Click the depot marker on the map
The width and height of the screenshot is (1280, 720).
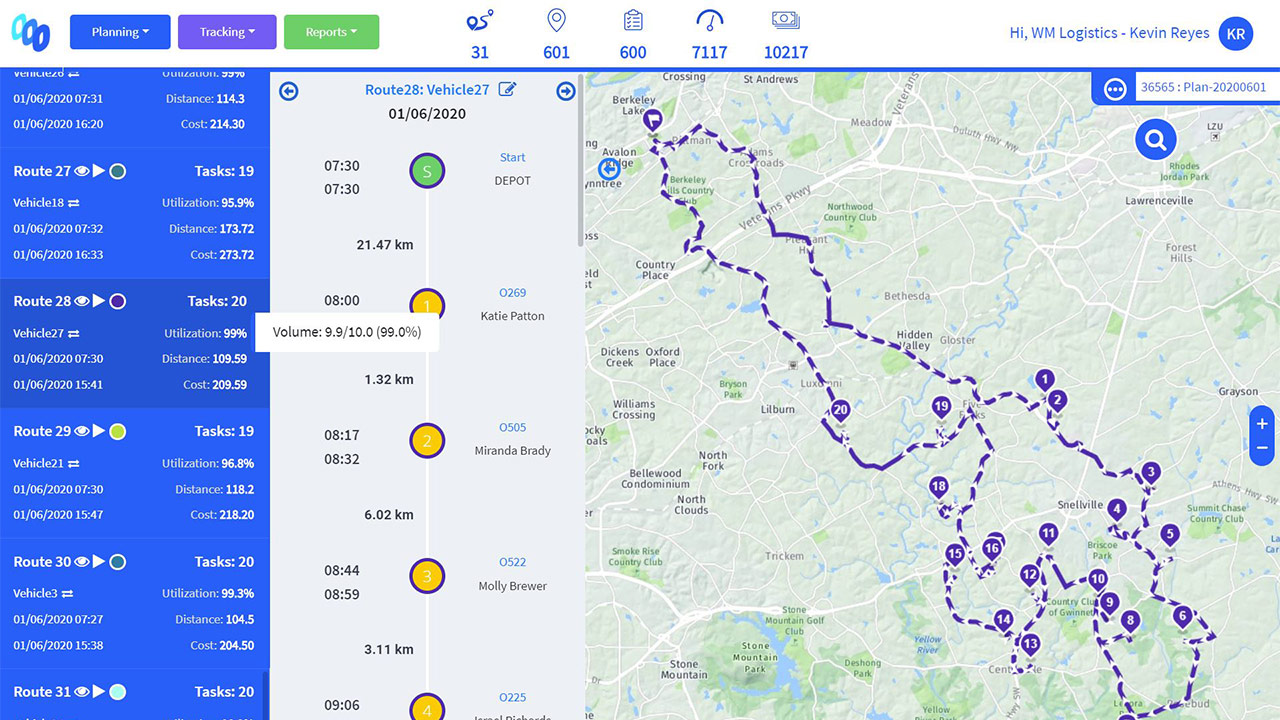[653, 121]
